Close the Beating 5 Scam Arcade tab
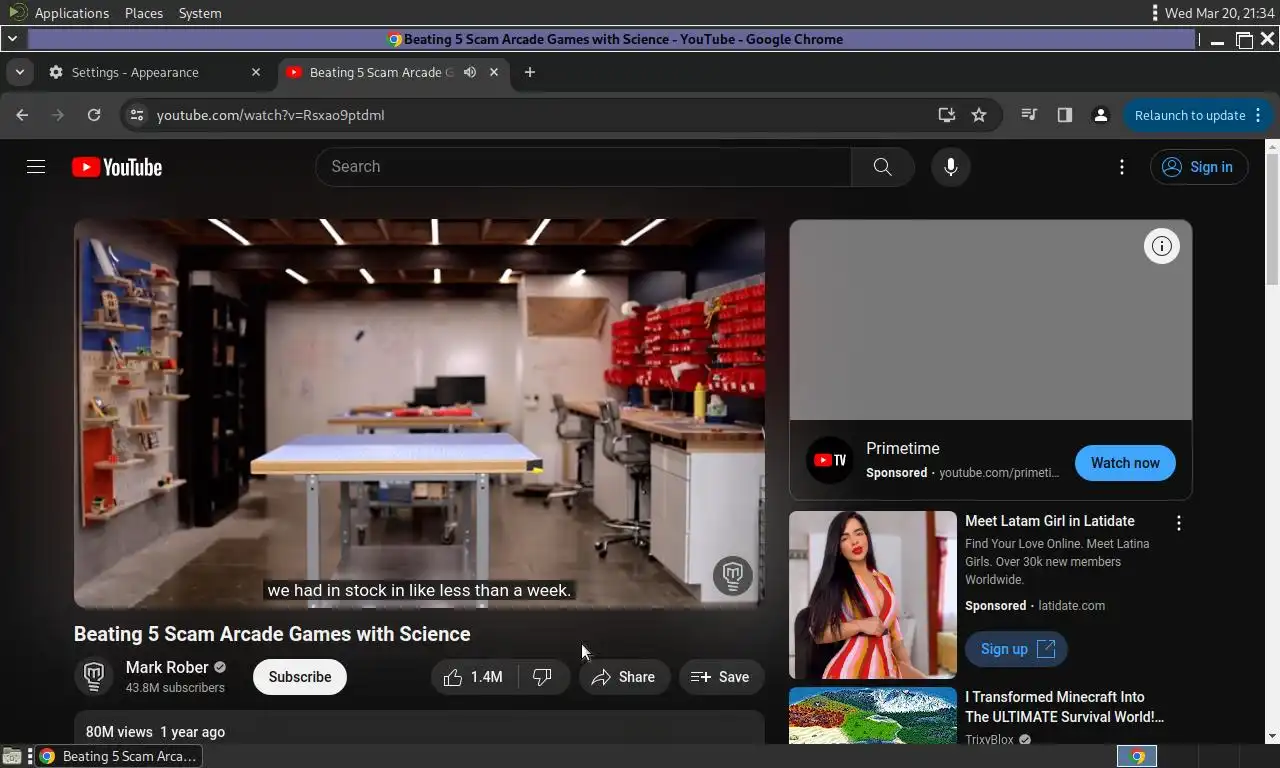Screen dimensions: 1280x768 [x=493, y=72]
